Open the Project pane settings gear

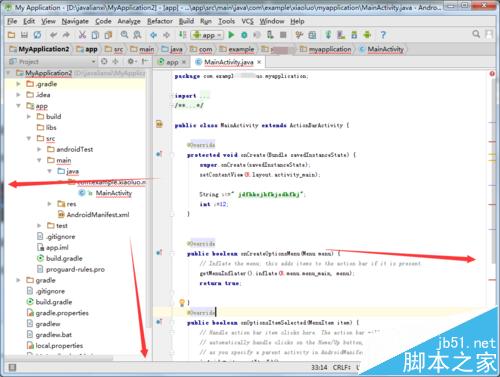(131, 61)
